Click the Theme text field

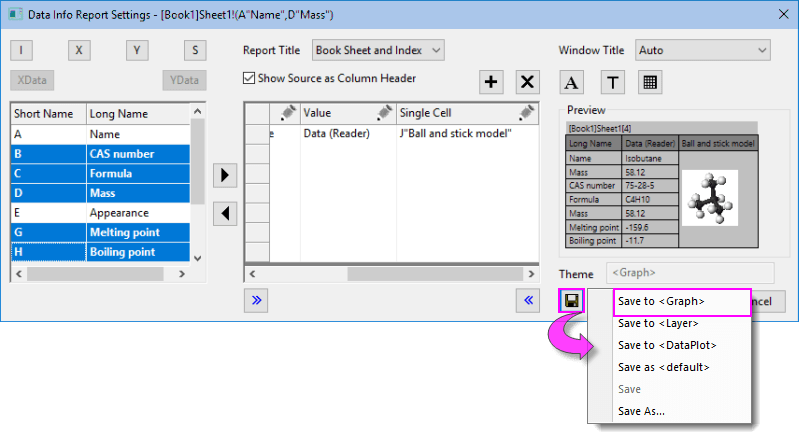(x=690, y=273)
